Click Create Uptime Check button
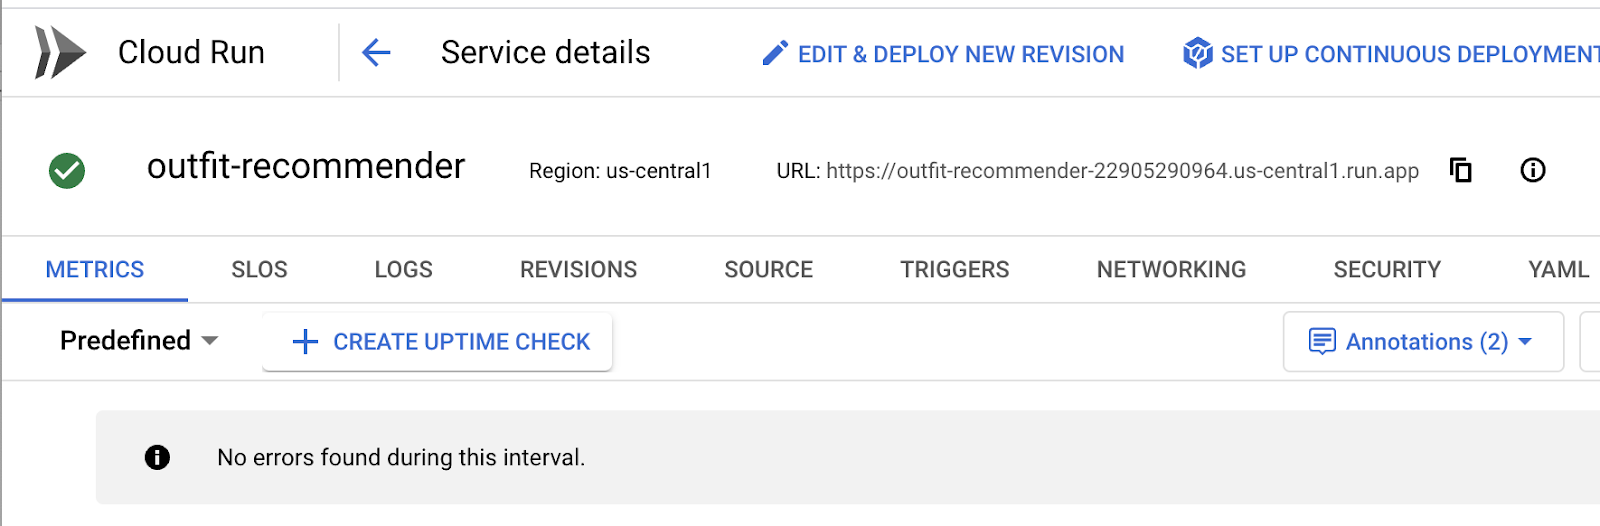 point(438,342)
